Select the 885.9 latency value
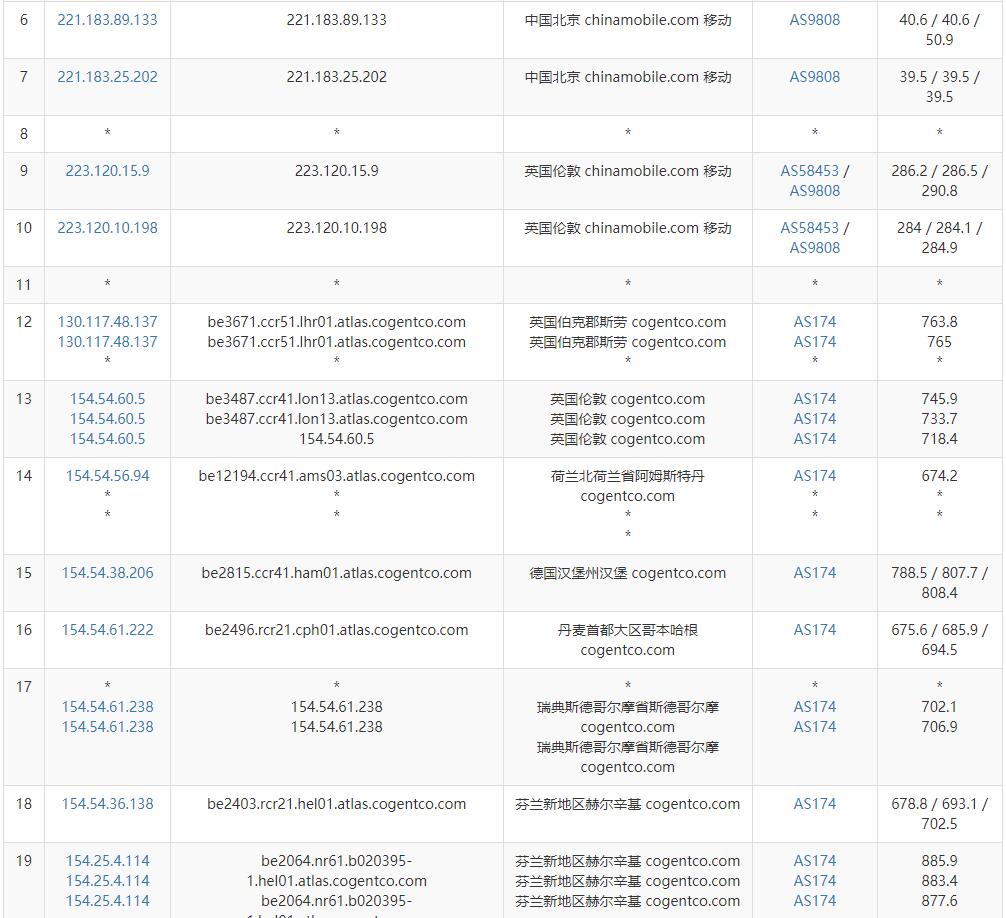Viewport: 1006px width, 918px height. (939, 861)
